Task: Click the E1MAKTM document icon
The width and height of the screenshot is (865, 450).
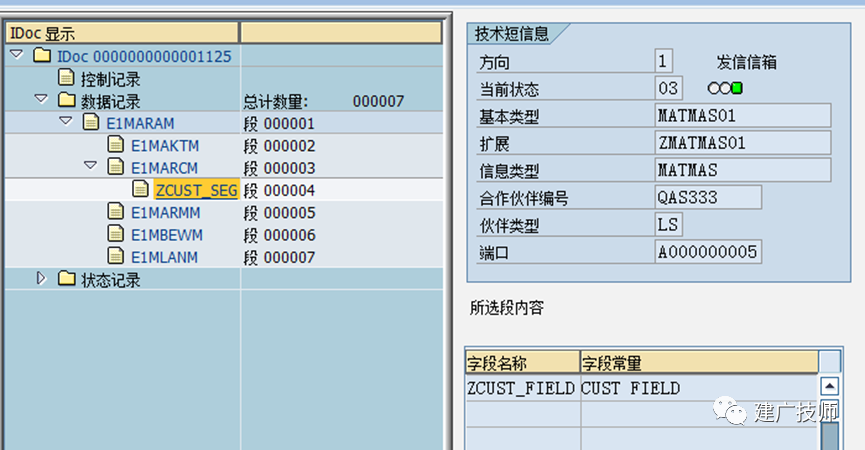Action: (x=116, y=144)
